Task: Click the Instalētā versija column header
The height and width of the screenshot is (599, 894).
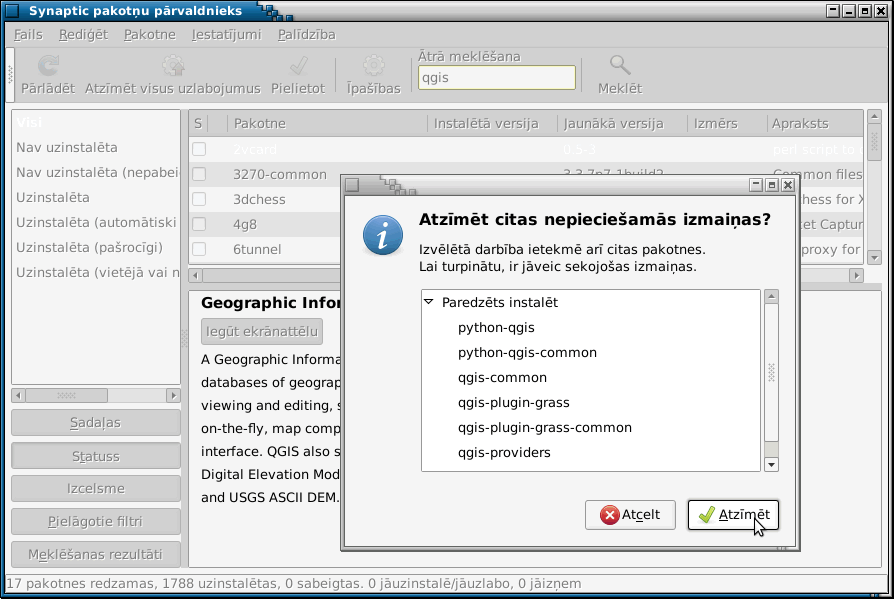Action: (x=492, y=124)
